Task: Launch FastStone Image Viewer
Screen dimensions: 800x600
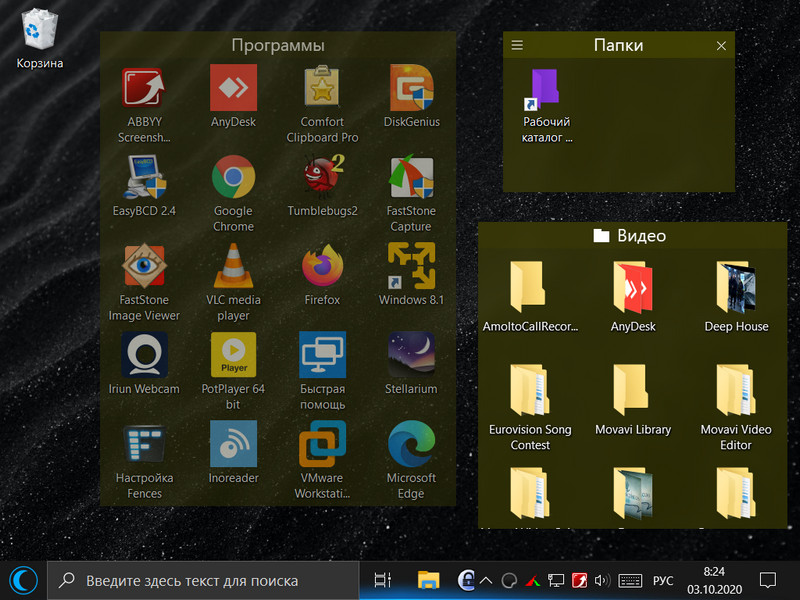Action: pyautogui.click(x=144, y=282)
